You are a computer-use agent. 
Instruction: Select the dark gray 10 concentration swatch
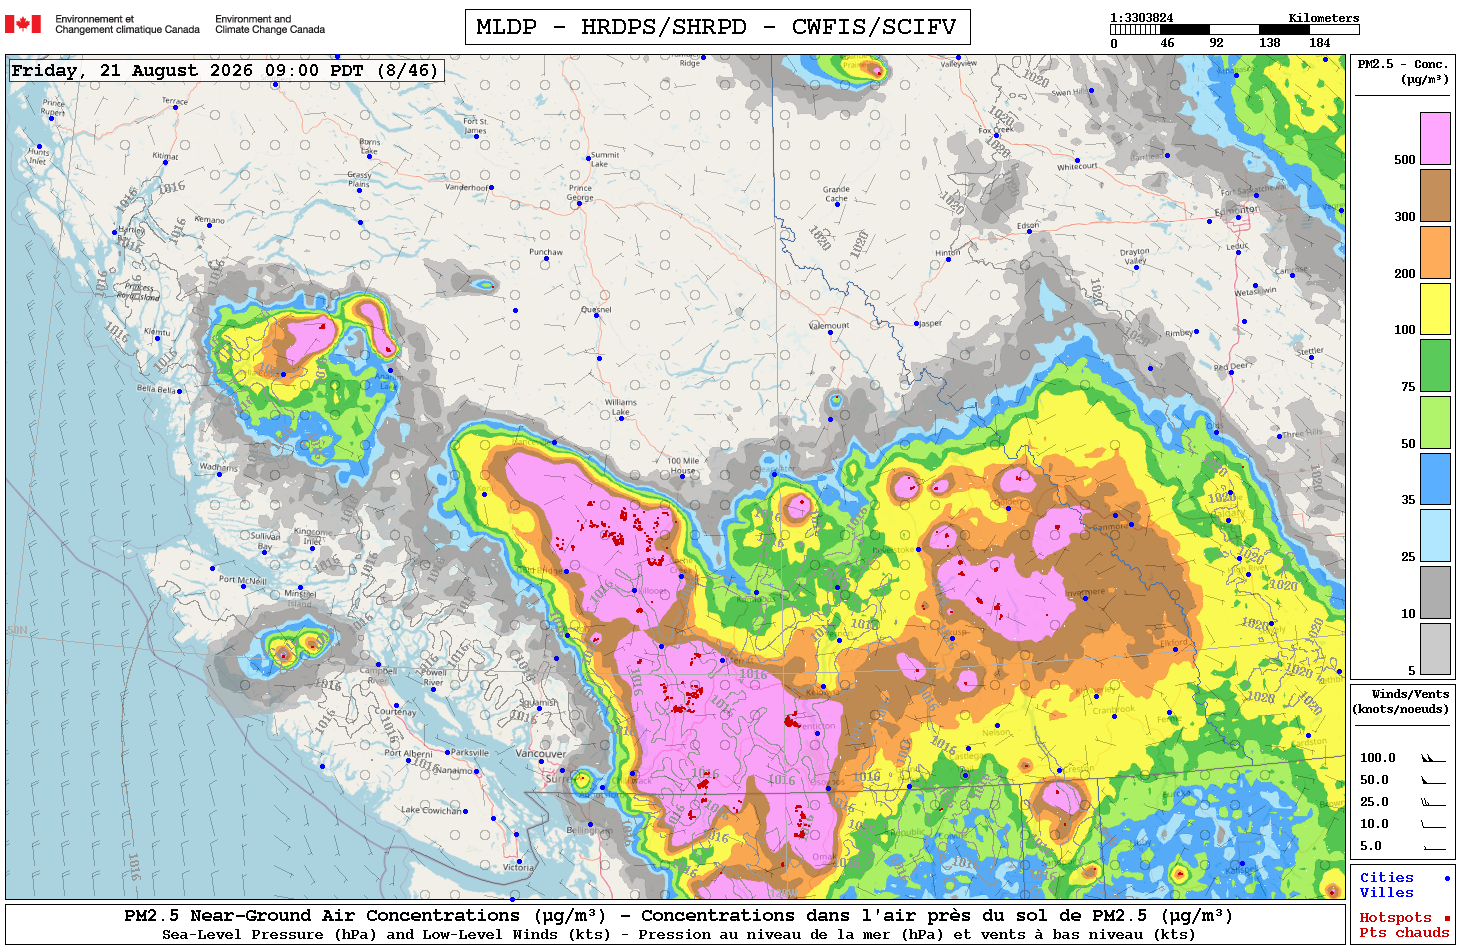click(1435, 592)
